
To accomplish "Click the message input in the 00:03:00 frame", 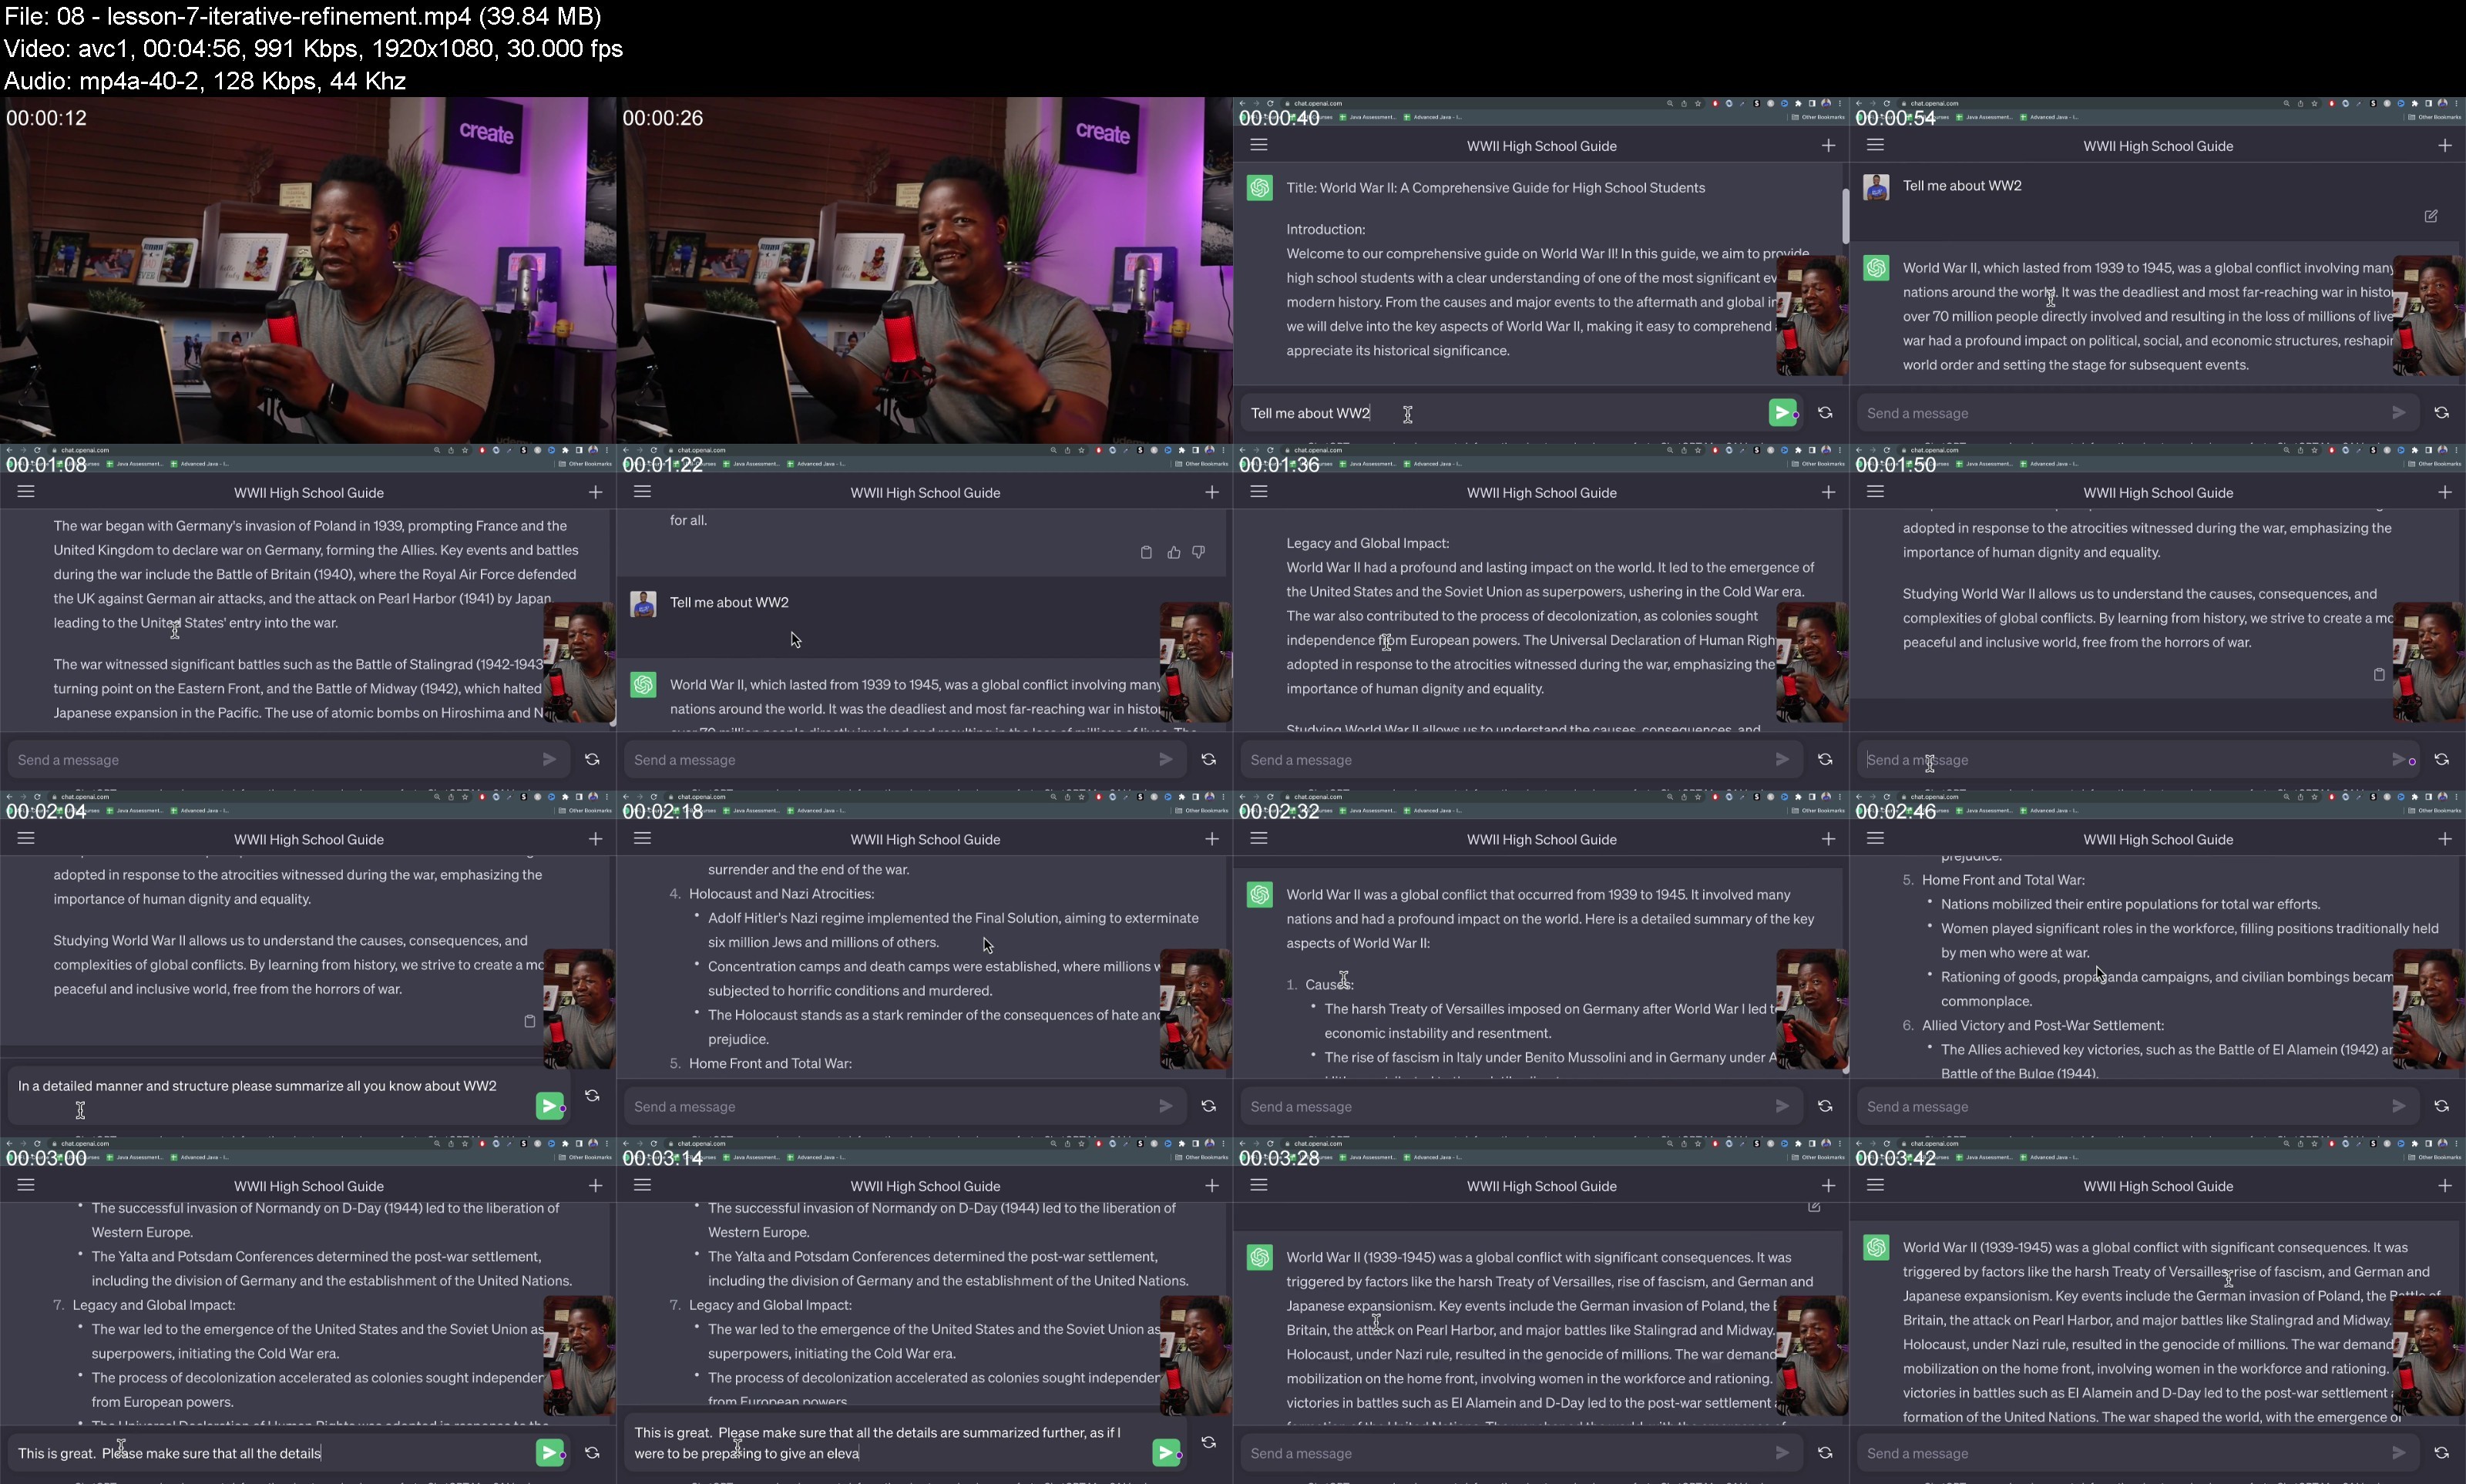I will pyautogui.click(x=288, y=1453).
